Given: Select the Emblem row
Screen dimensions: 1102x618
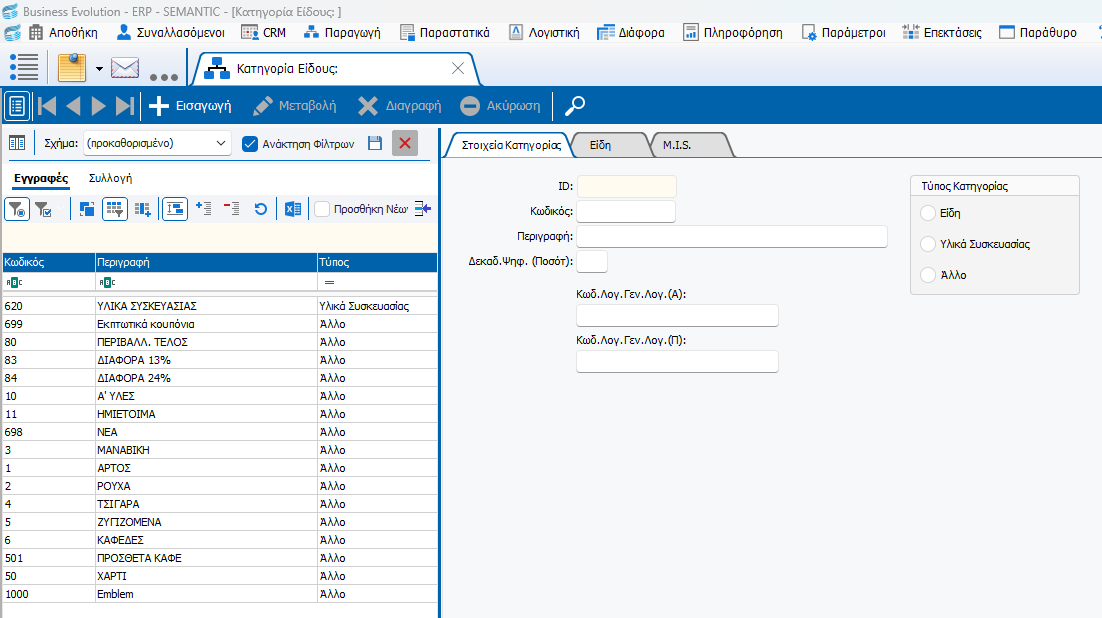Looking at the screenshot, I should pos(220,594).
